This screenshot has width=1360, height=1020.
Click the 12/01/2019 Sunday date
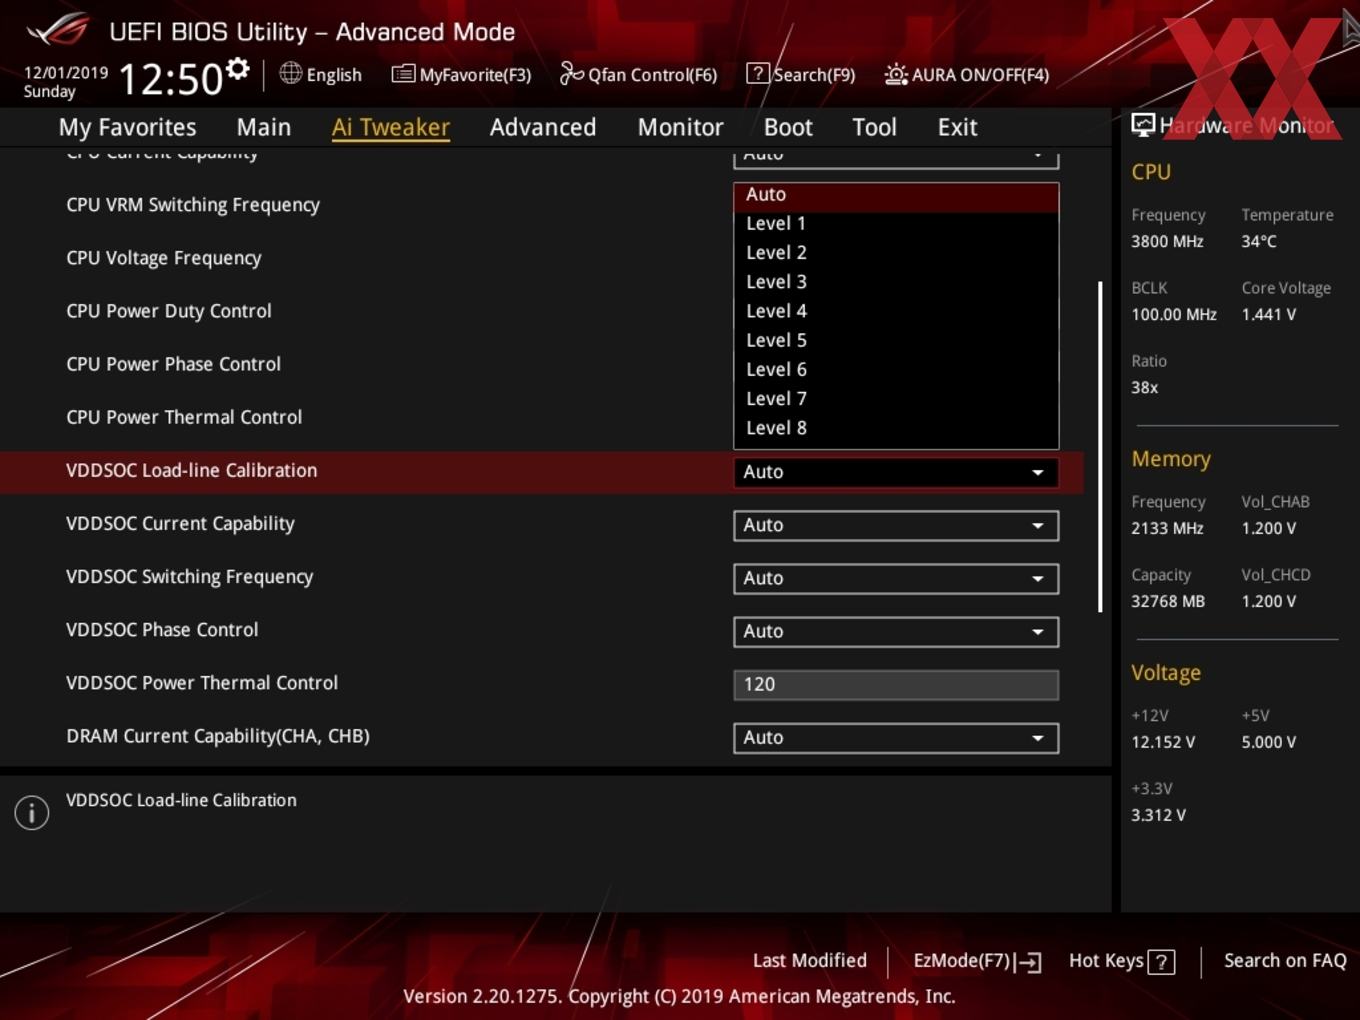[x=65, y=82]
